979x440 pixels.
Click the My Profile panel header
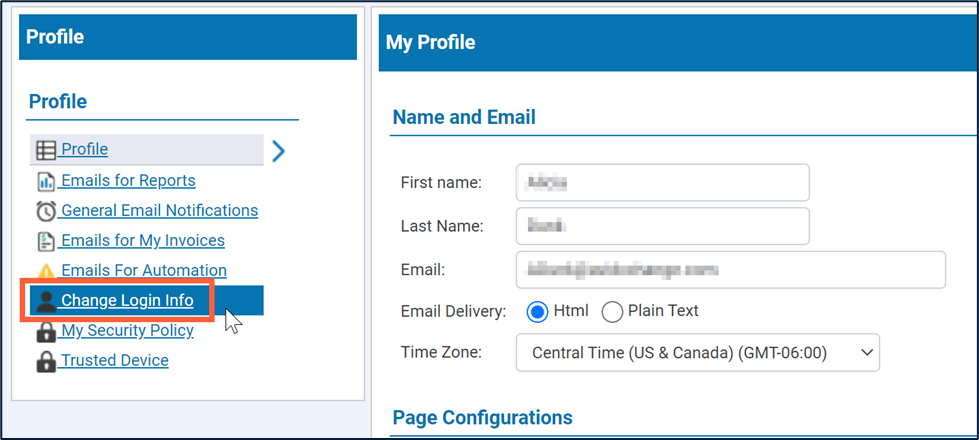click(679, 43)
